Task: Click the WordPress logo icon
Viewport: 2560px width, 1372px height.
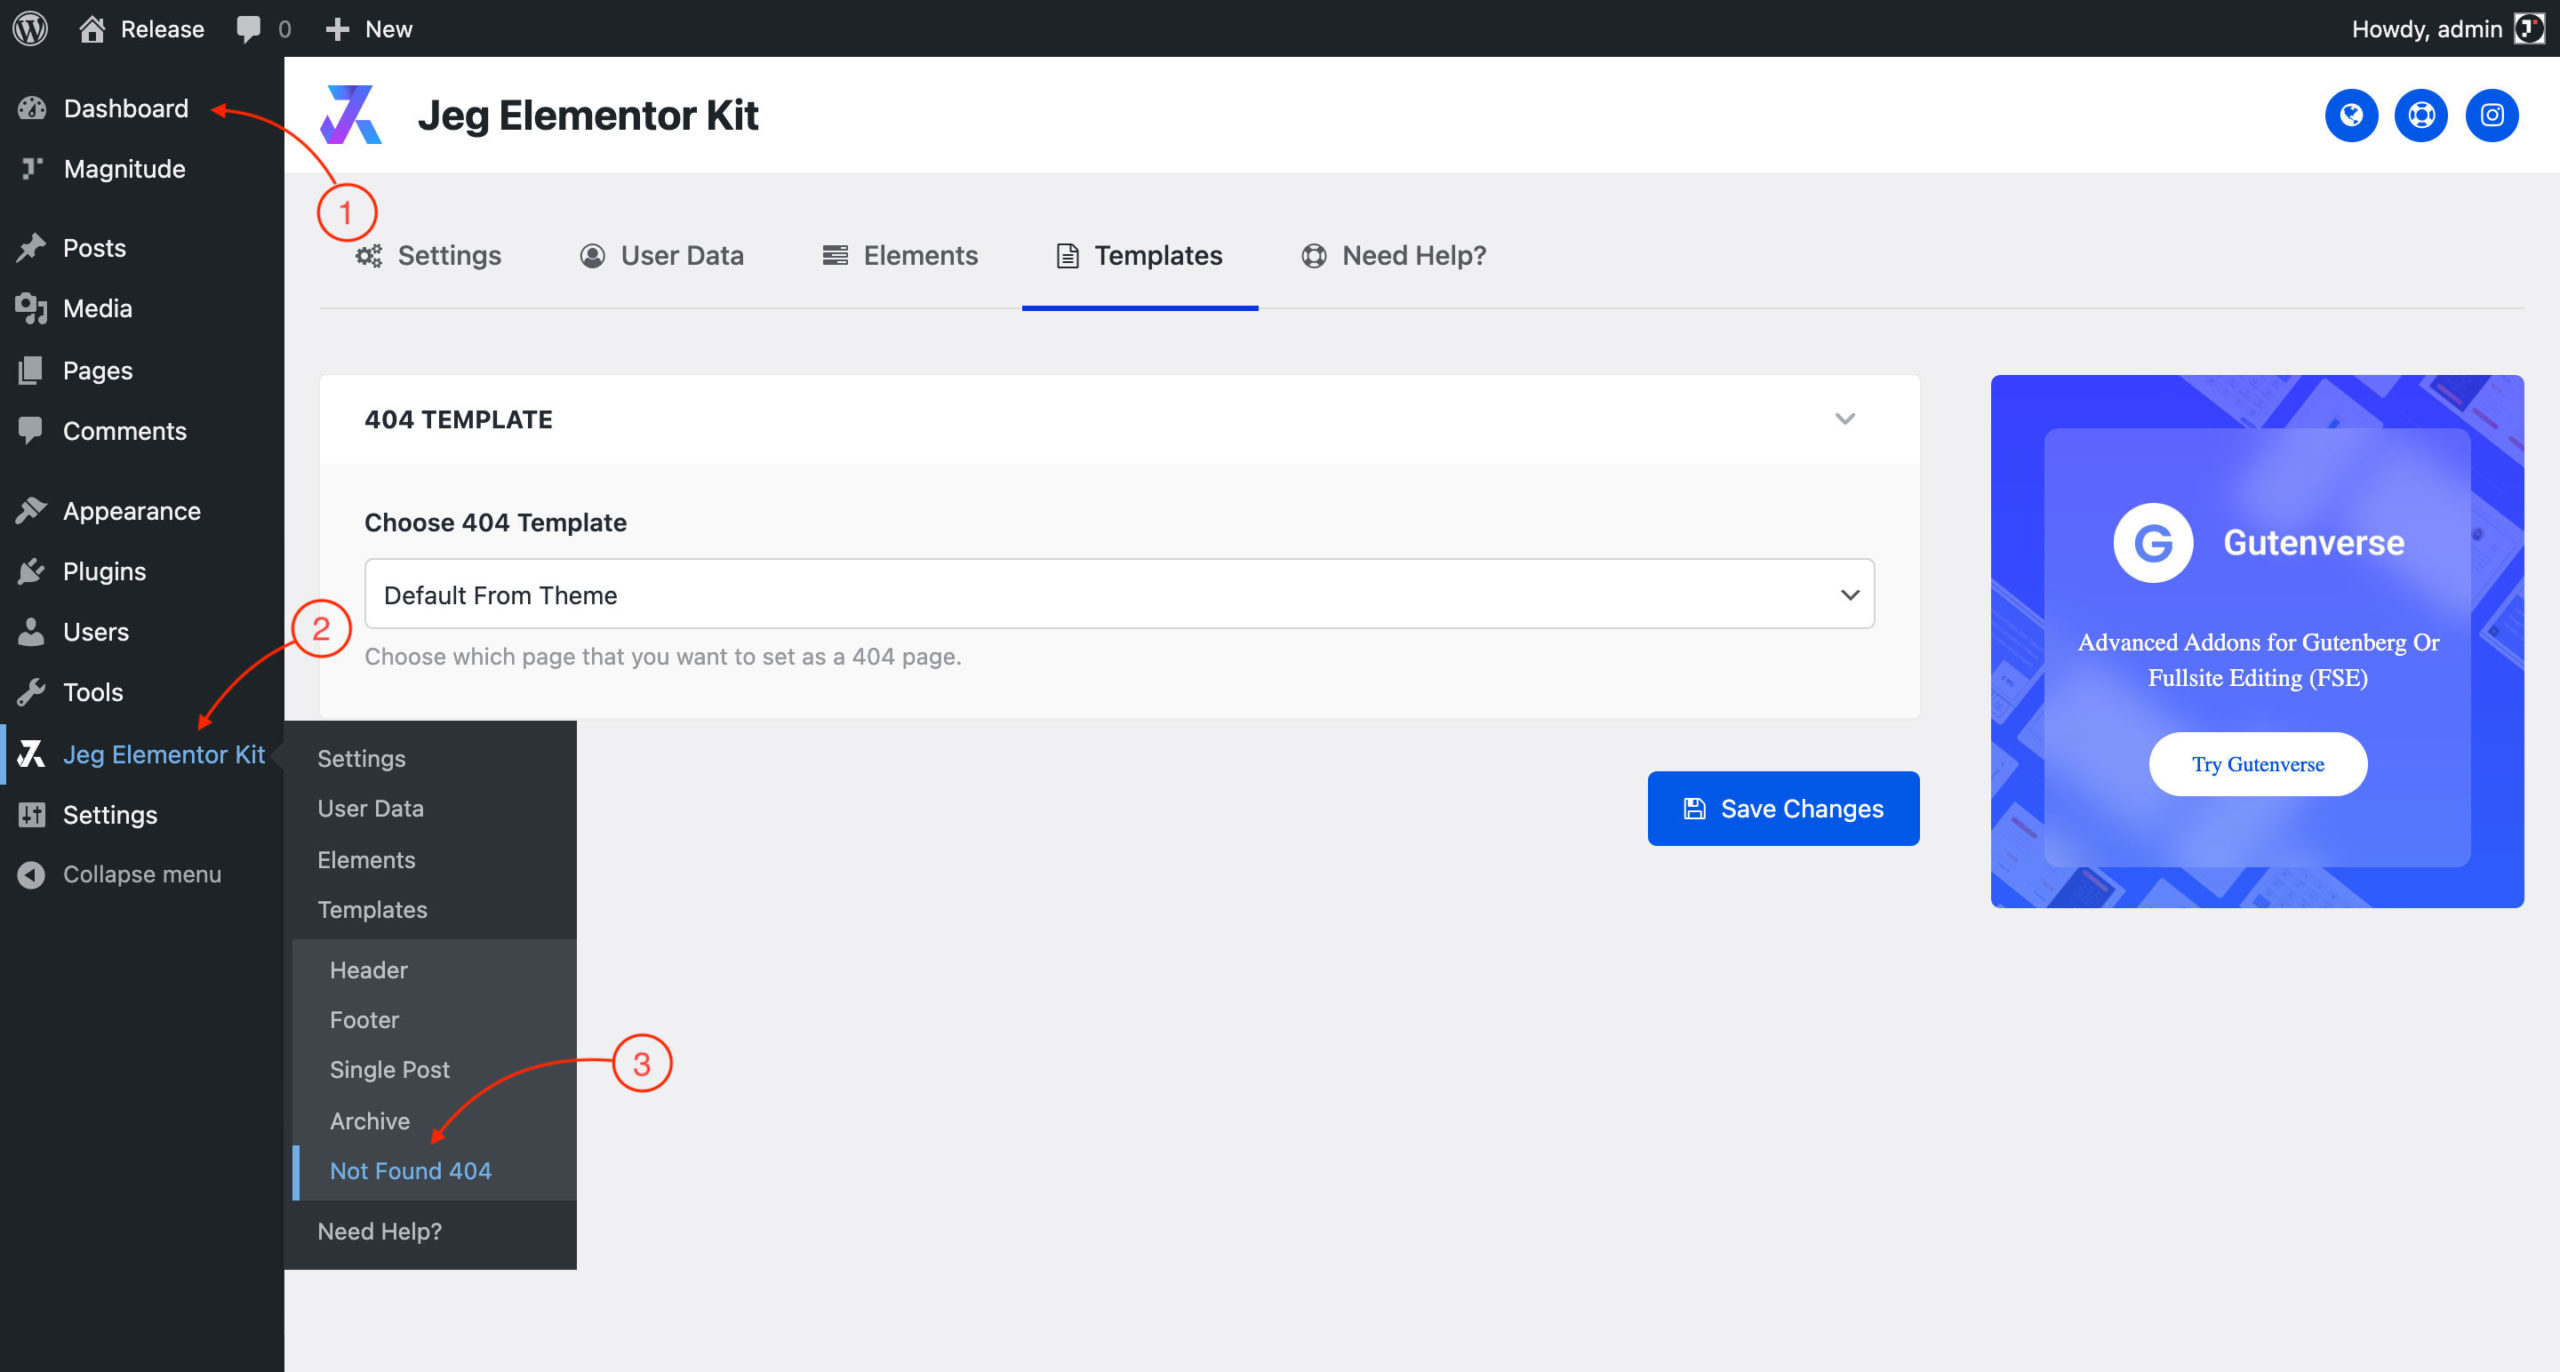Action: coord(30,28)
